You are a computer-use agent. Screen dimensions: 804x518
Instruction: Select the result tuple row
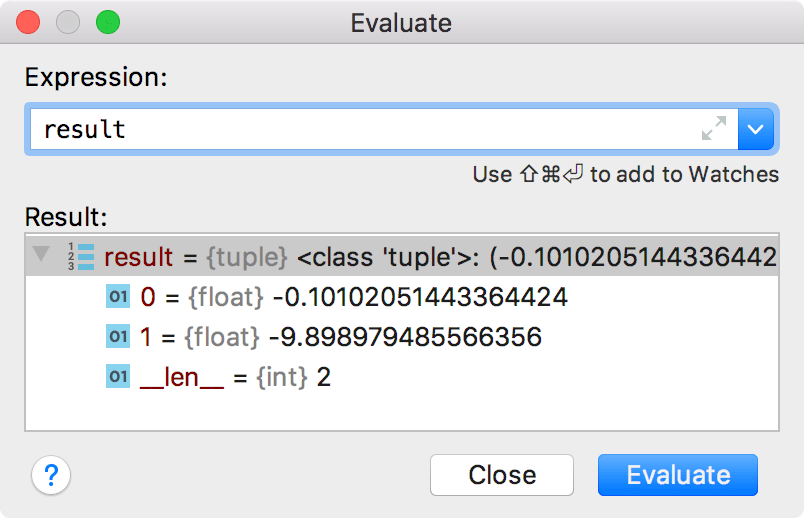pyautogui.click(x=402, y=256)
